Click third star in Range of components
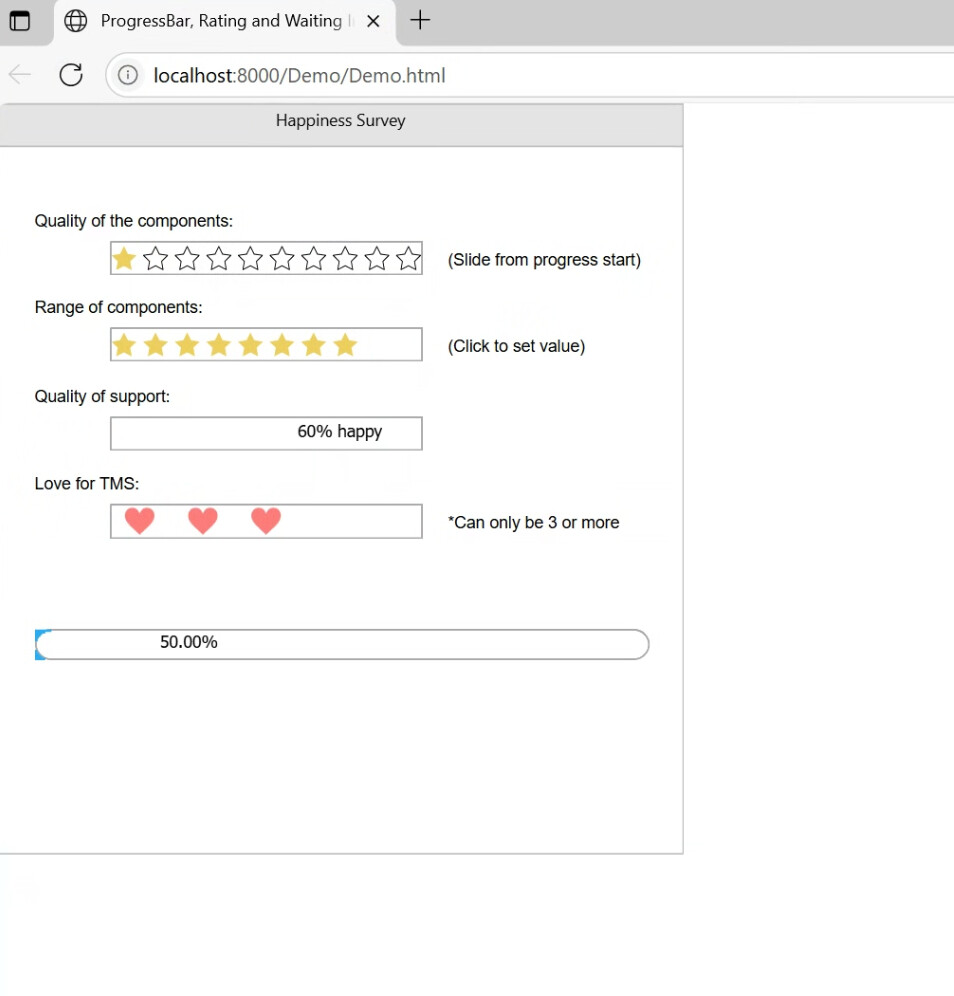The height and width of the screenshot is (996, 954). pyautogui.click(x=187, y=345)
